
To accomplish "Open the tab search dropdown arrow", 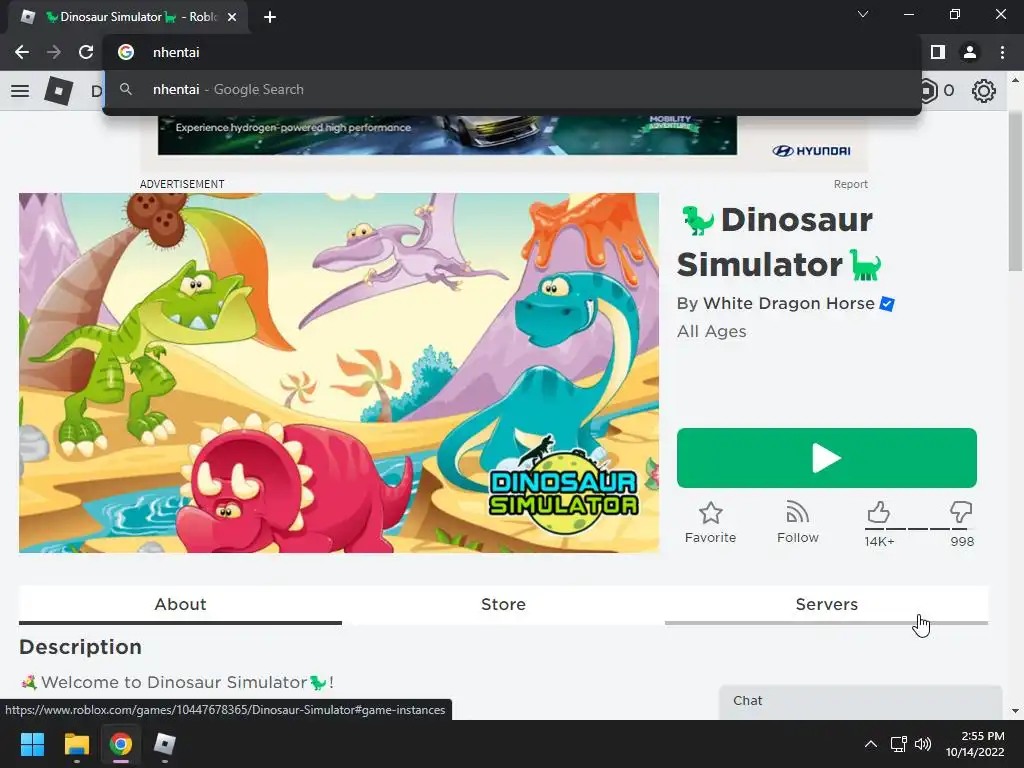I will (863, 14).
